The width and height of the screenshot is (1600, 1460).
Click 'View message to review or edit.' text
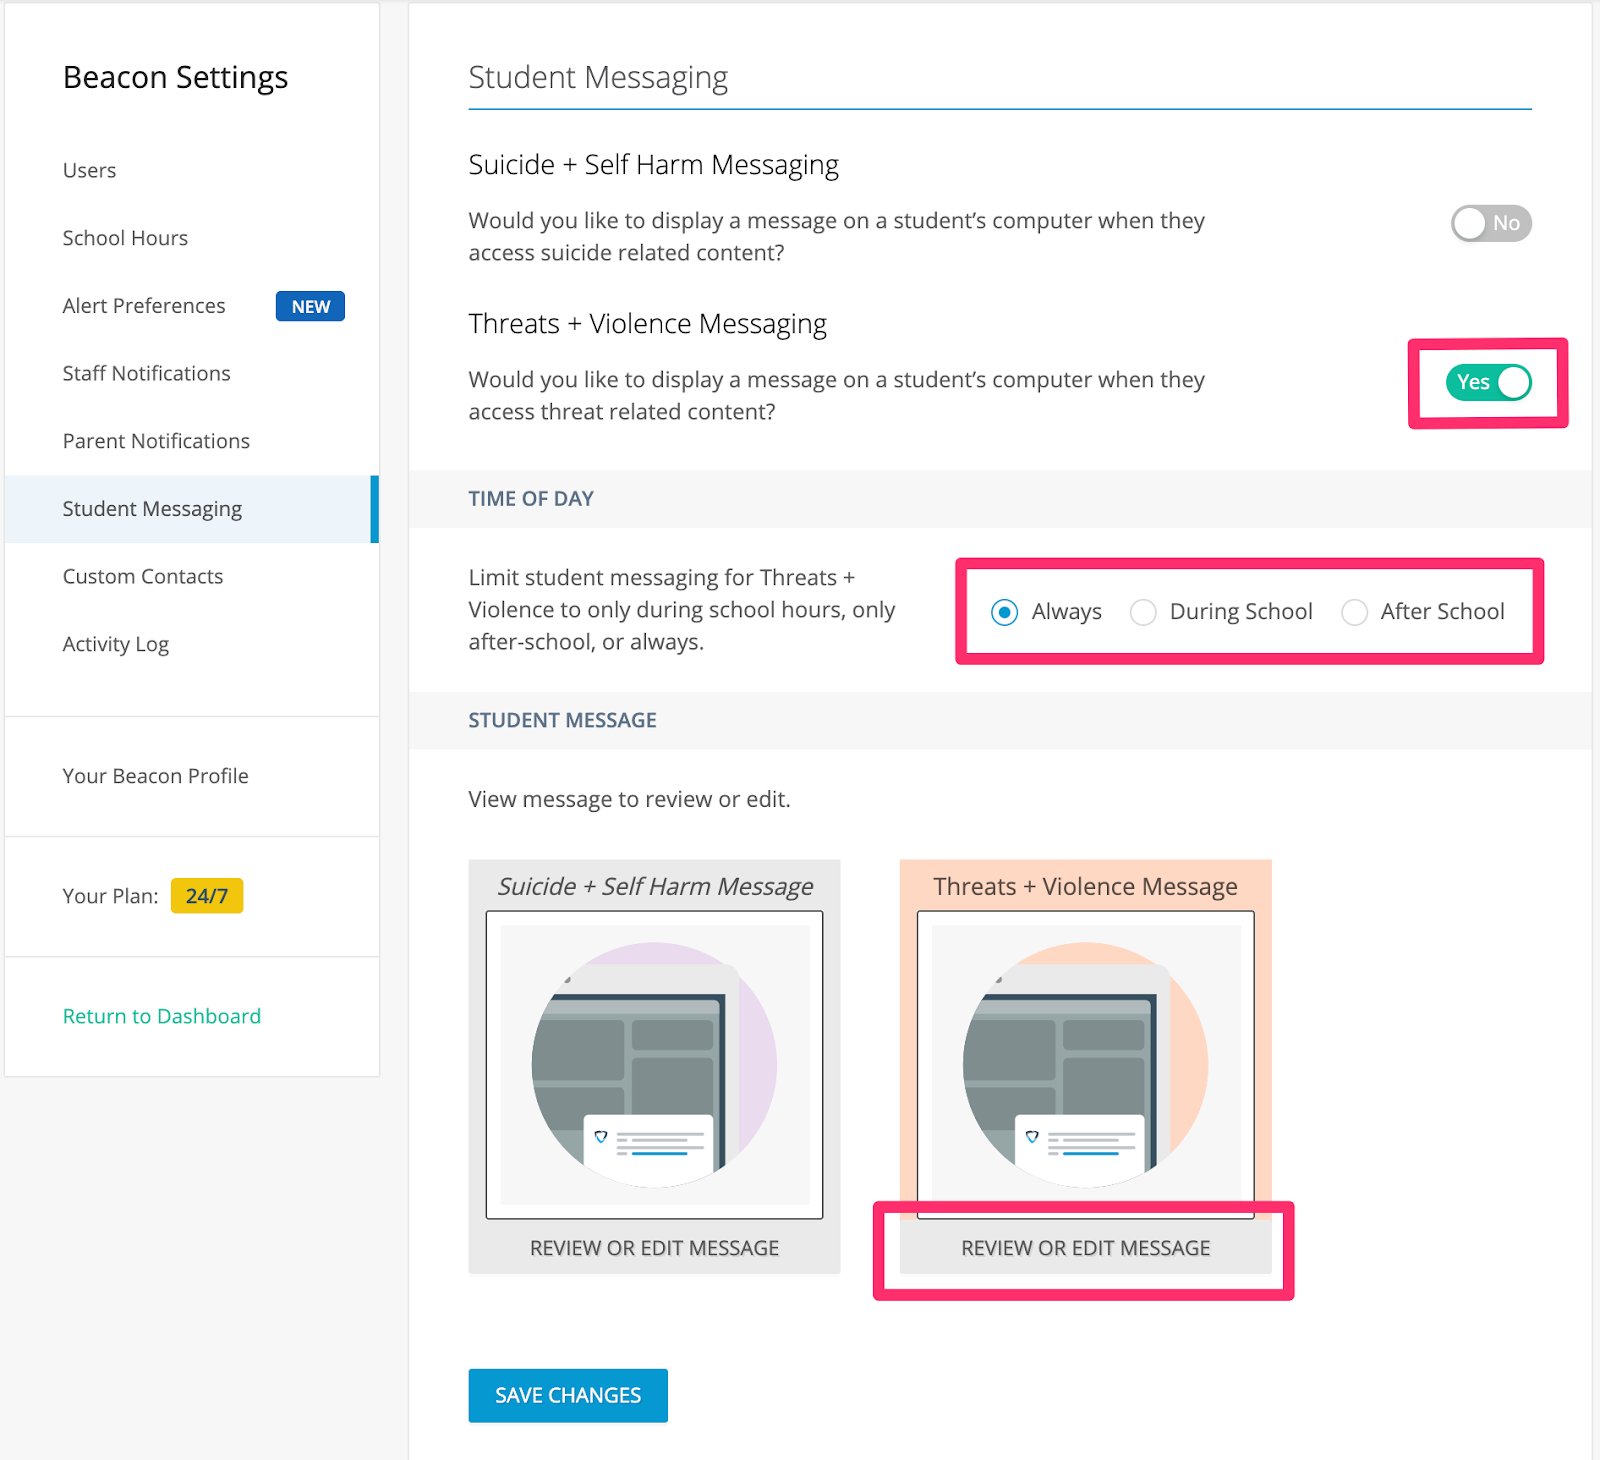click(629, 799)
